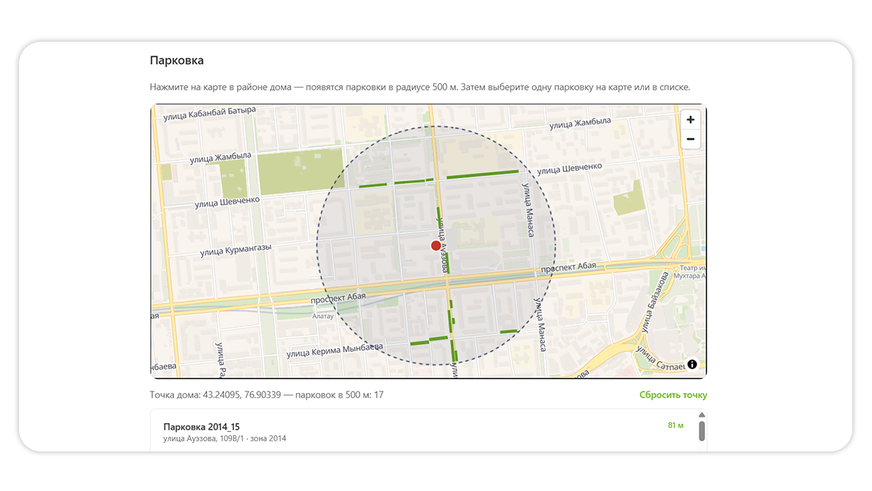Click 'улица Ауэзова, 109В/1 · зона 2014' address
The height and width of the screenshot is (491, 872).
pyautogui.click(x=225, y=439)
